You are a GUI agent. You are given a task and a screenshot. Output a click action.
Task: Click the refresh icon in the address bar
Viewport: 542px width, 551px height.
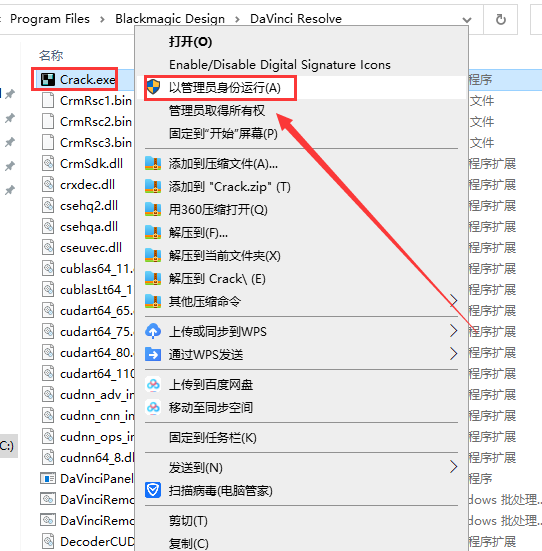click(501, 19)
